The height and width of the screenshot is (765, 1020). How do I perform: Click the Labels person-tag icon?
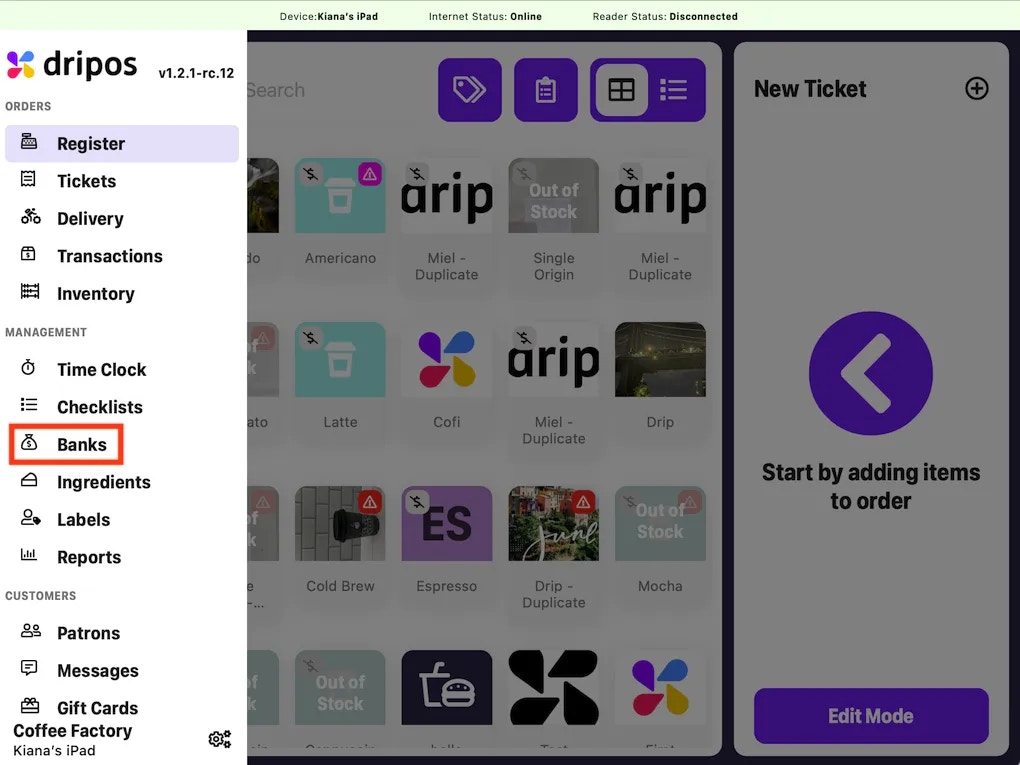[x=30, y=517]
